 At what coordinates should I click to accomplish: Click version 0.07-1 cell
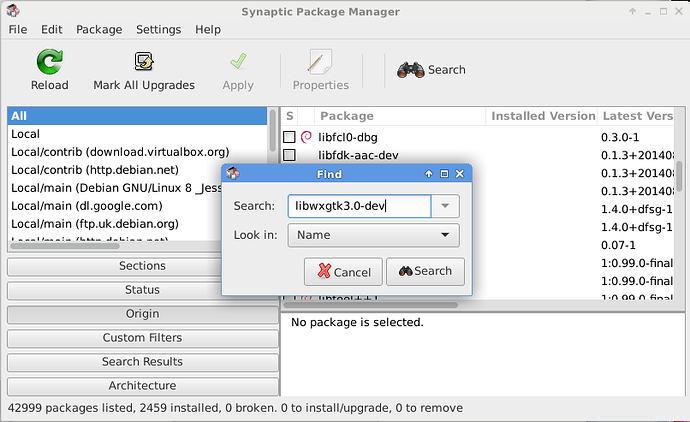tap(618, 245)
